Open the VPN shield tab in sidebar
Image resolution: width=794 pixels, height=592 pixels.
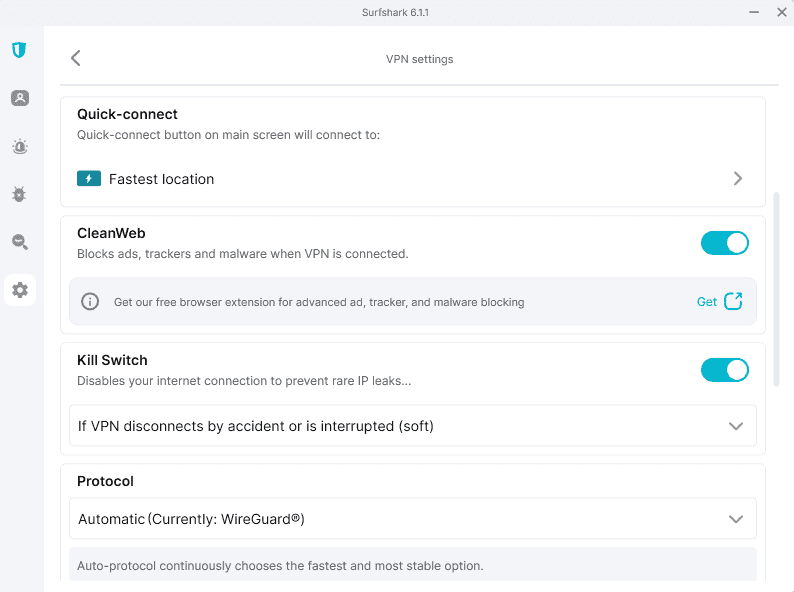pos(19,50)
